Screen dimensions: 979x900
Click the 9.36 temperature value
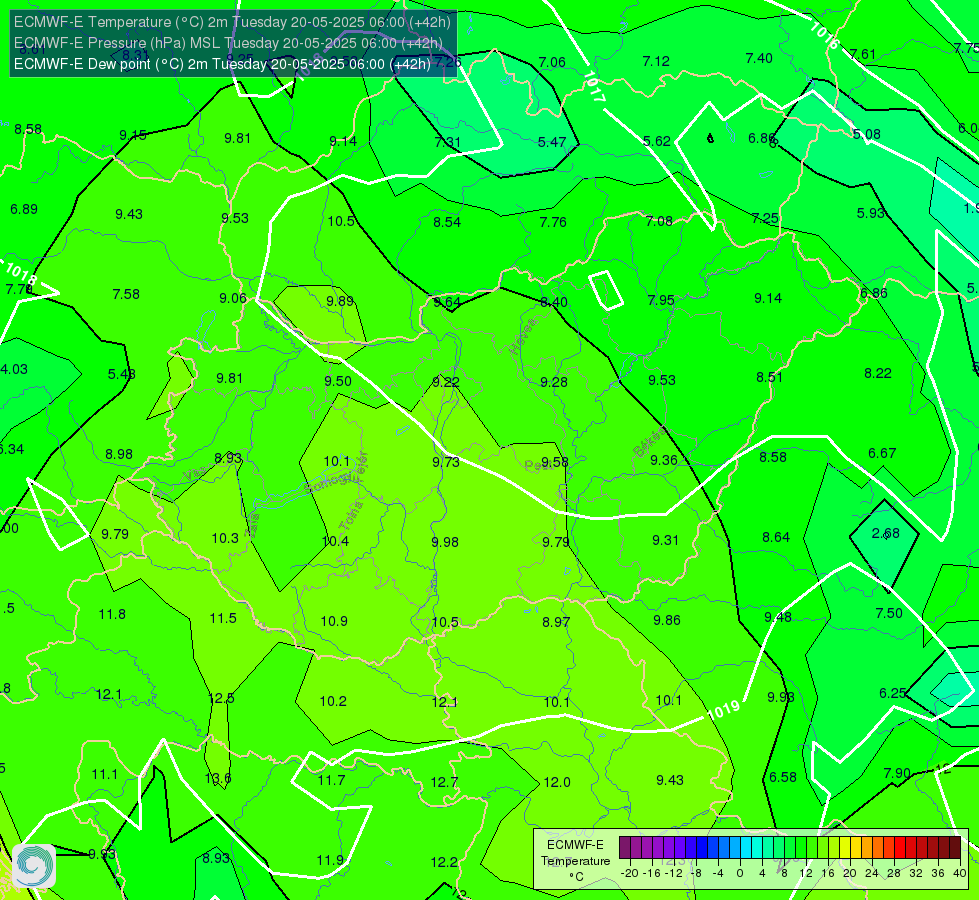[x=664, y=460]
